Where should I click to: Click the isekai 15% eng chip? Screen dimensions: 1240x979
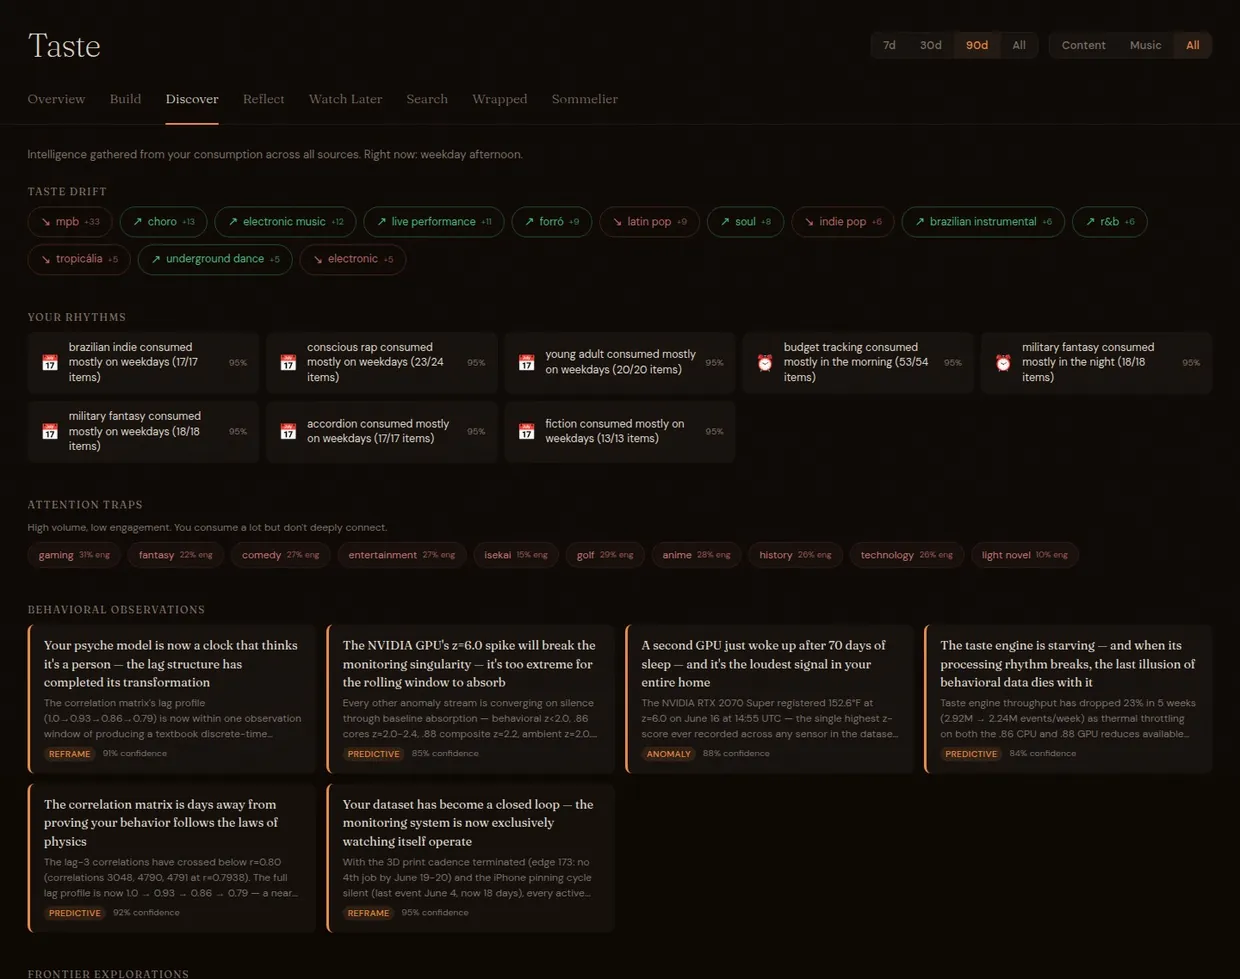(x=515, y=555)
